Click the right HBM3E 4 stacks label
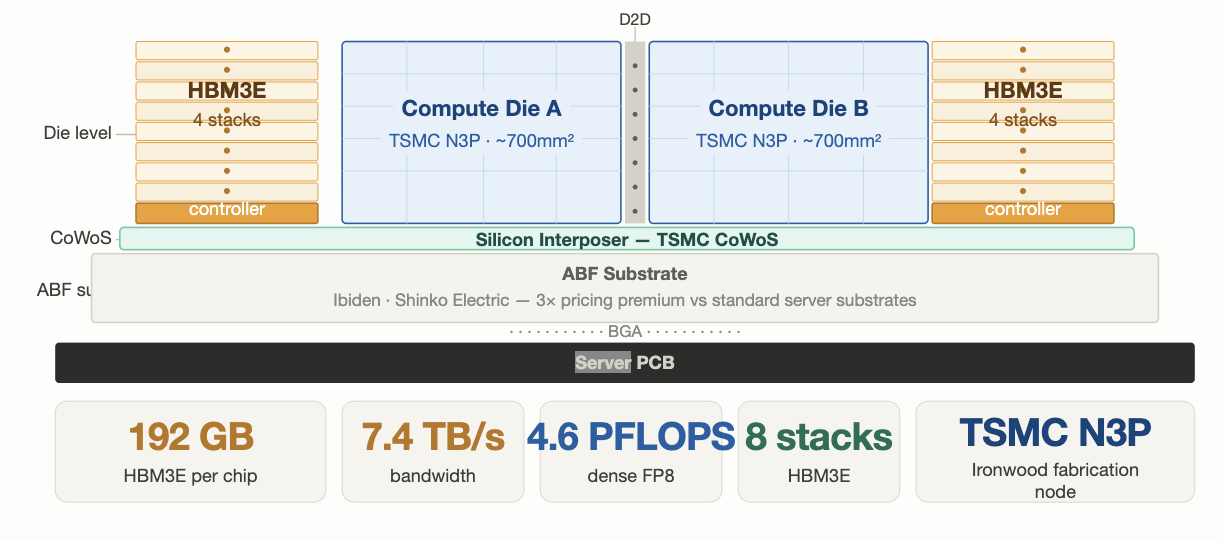Viewport: 1222px width, 540px height. 1023,105
